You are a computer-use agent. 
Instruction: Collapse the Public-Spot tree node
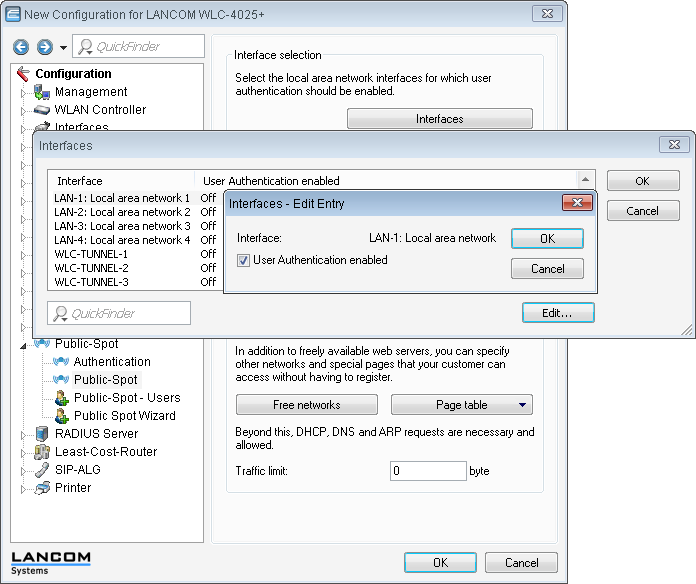24,344
